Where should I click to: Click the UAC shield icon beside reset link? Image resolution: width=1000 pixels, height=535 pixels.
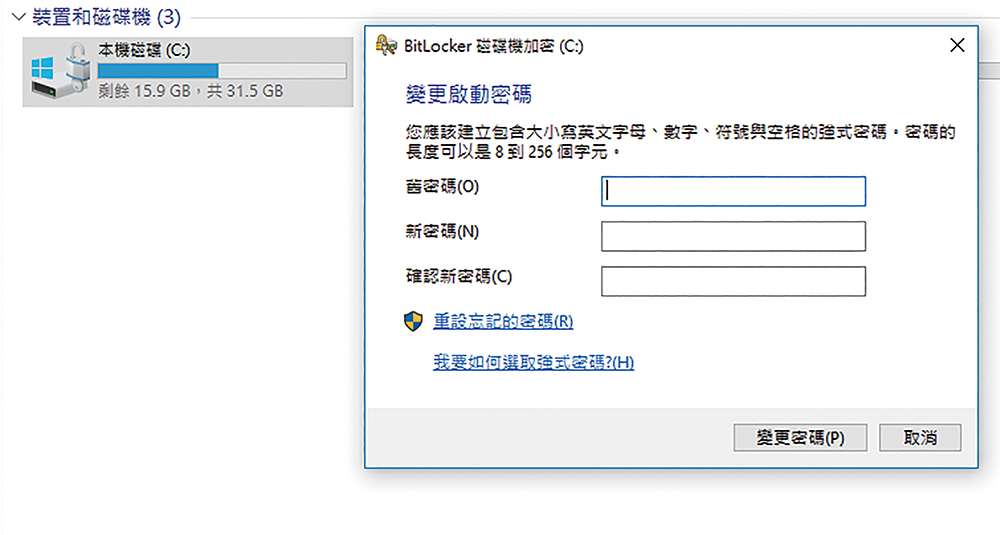413,321
